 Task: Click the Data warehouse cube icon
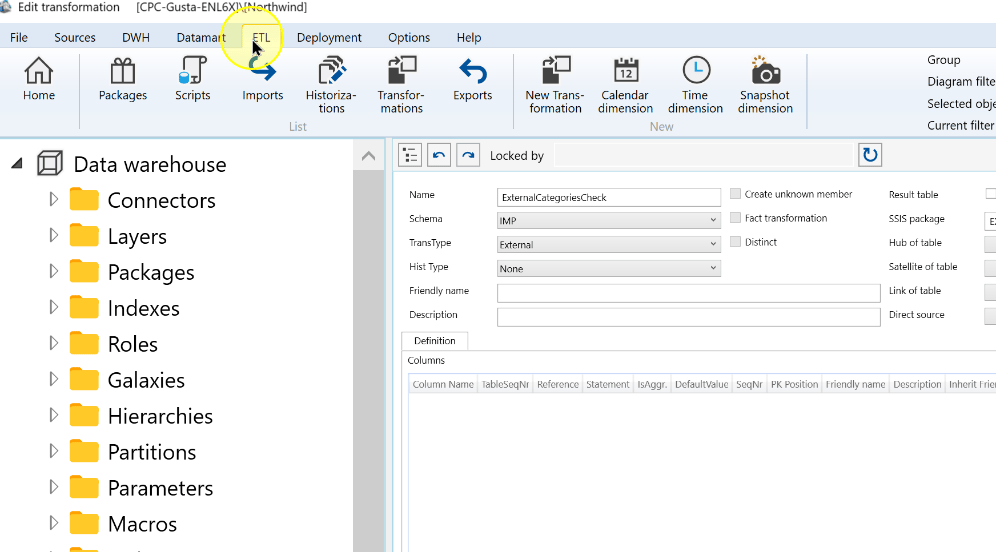pos(50,164)
